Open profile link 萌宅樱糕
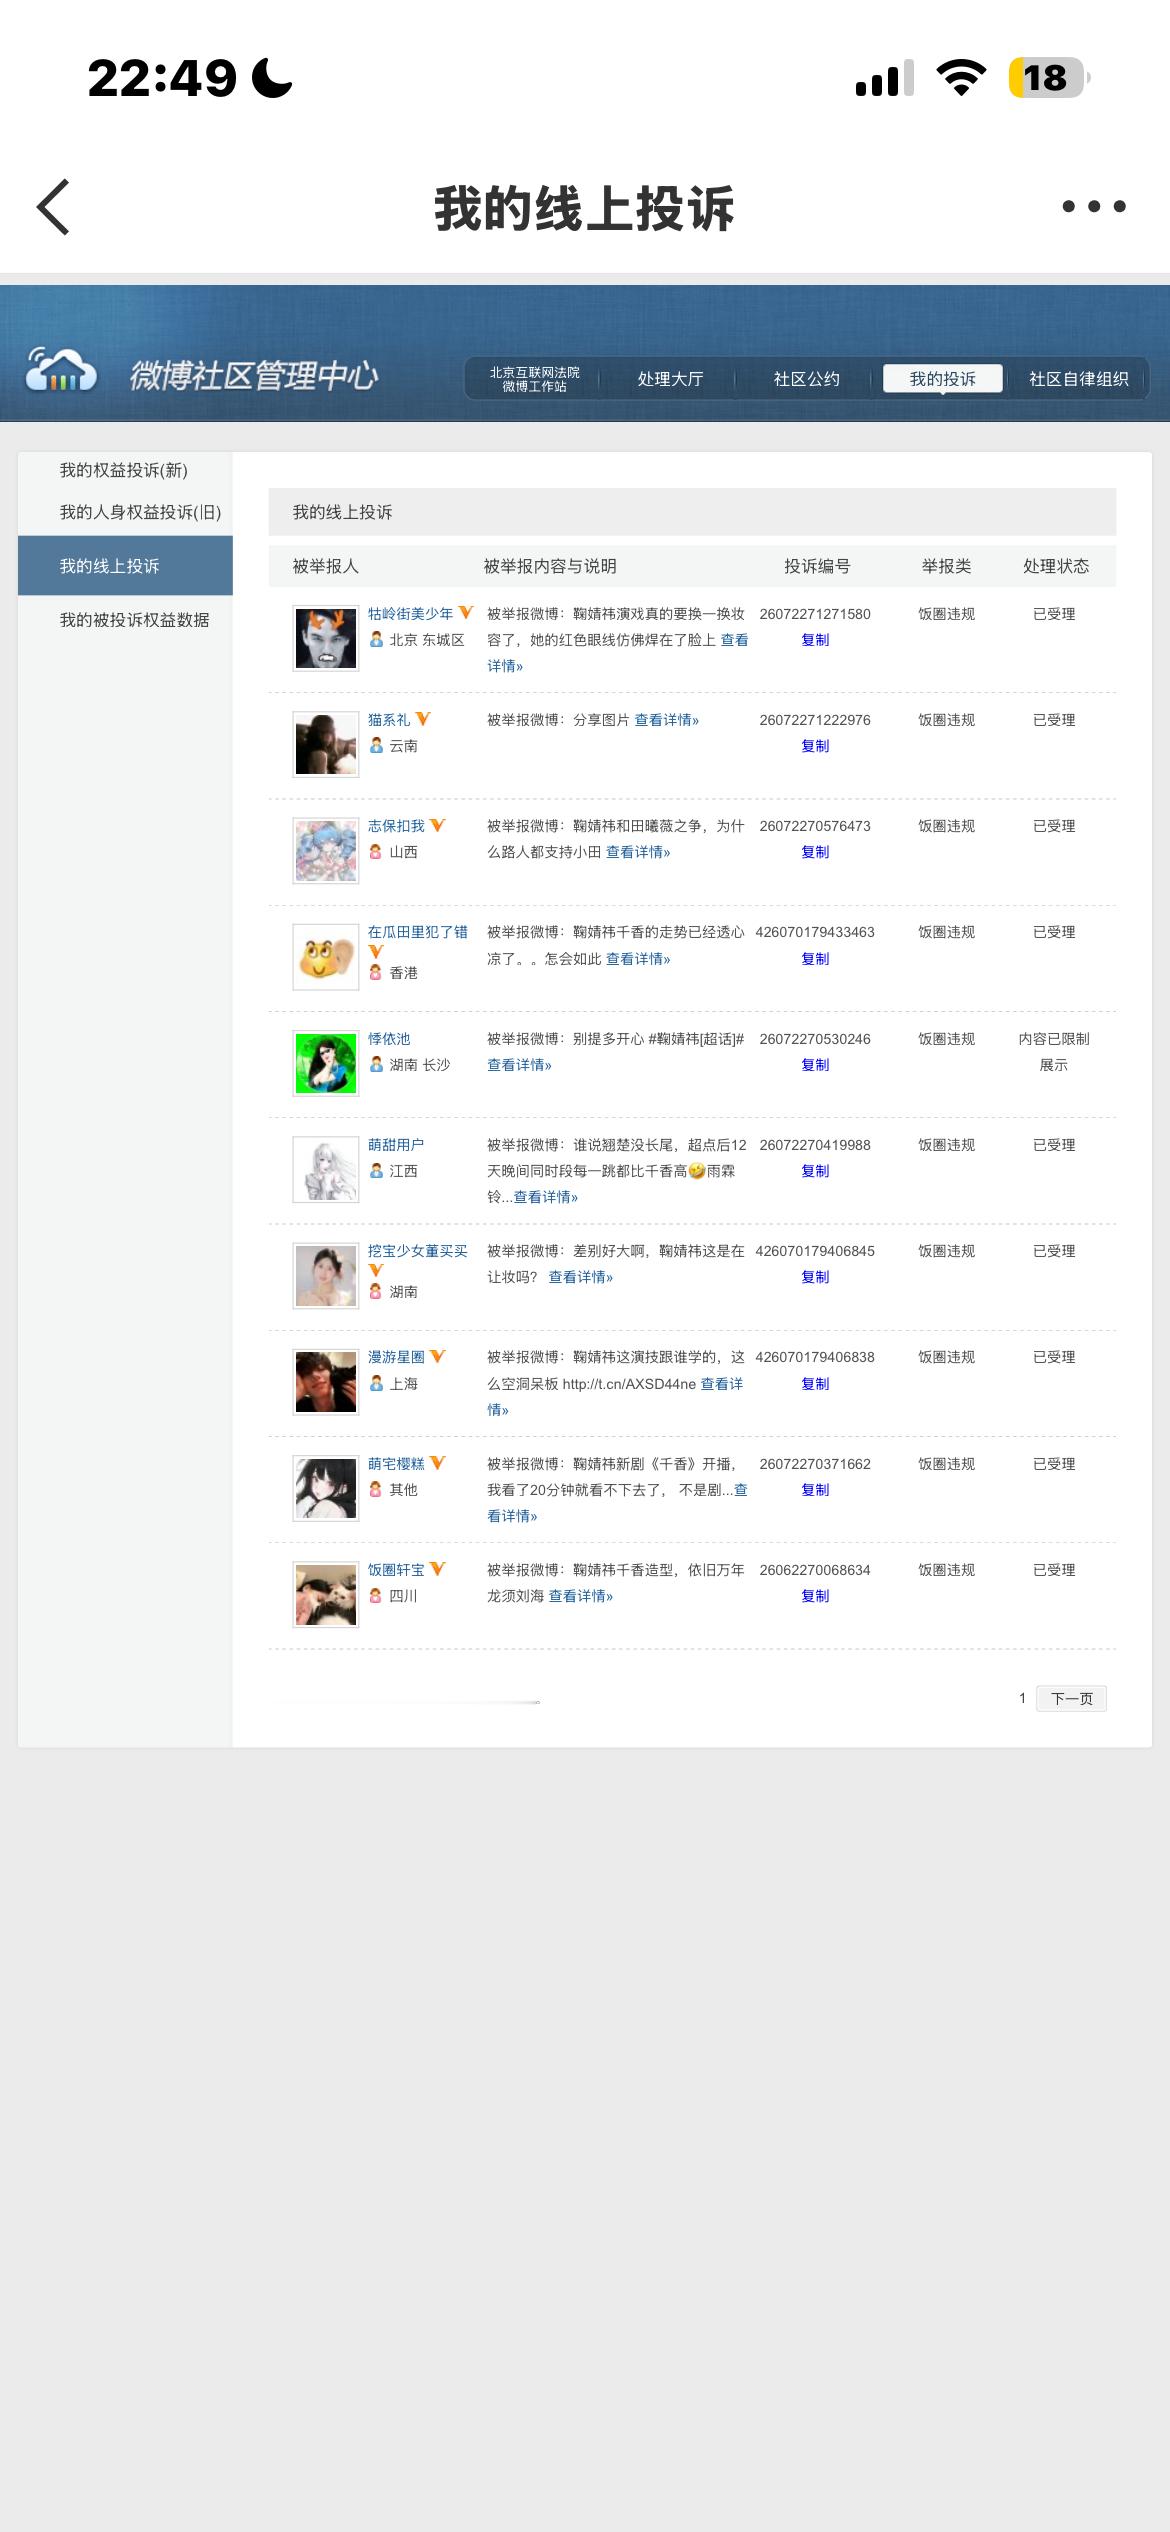 pos(396,1464)
